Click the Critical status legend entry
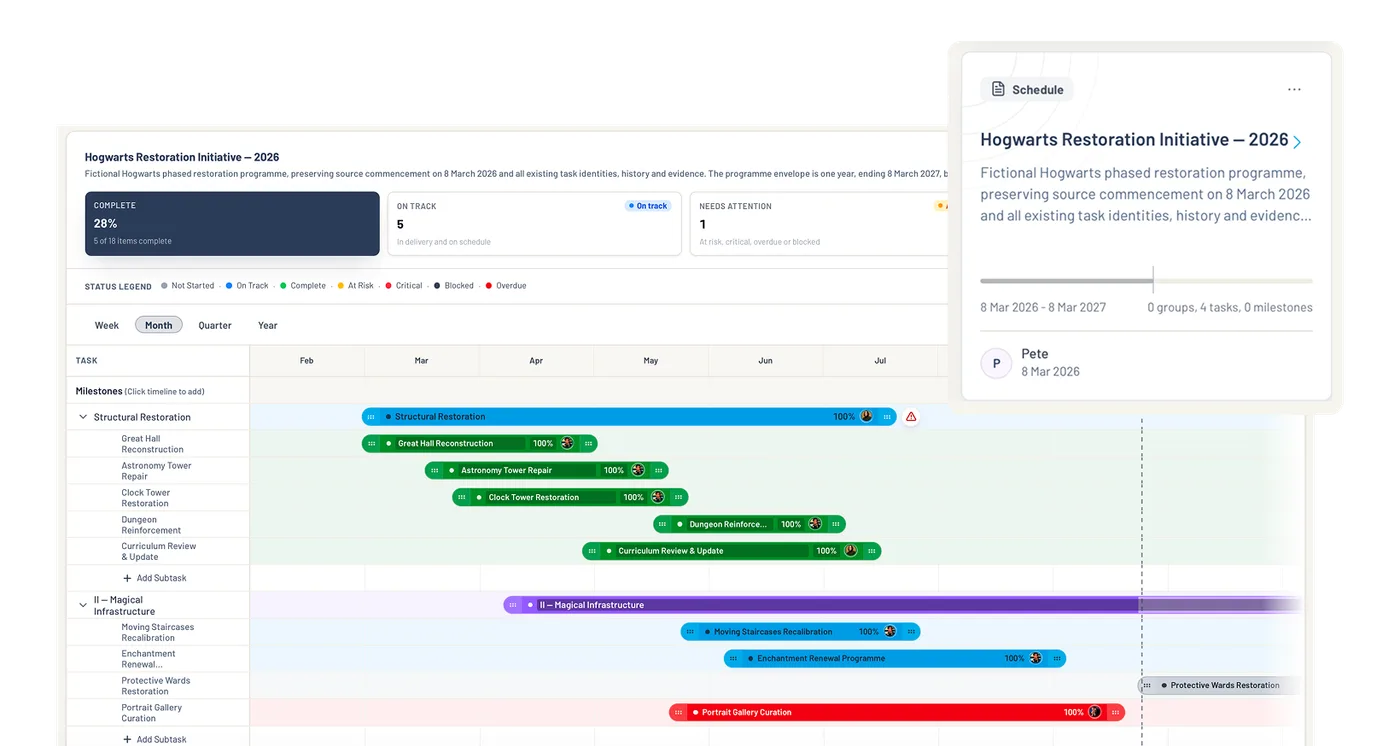The image size is (1400, 746). pos(403,286)
